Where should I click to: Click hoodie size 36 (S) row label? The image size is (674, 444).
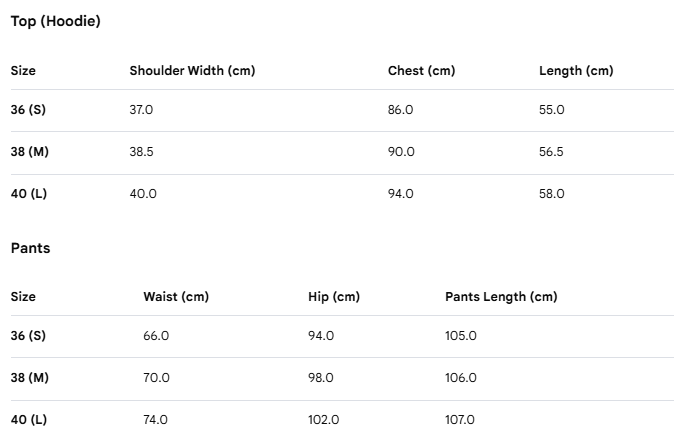pos(28,110)
